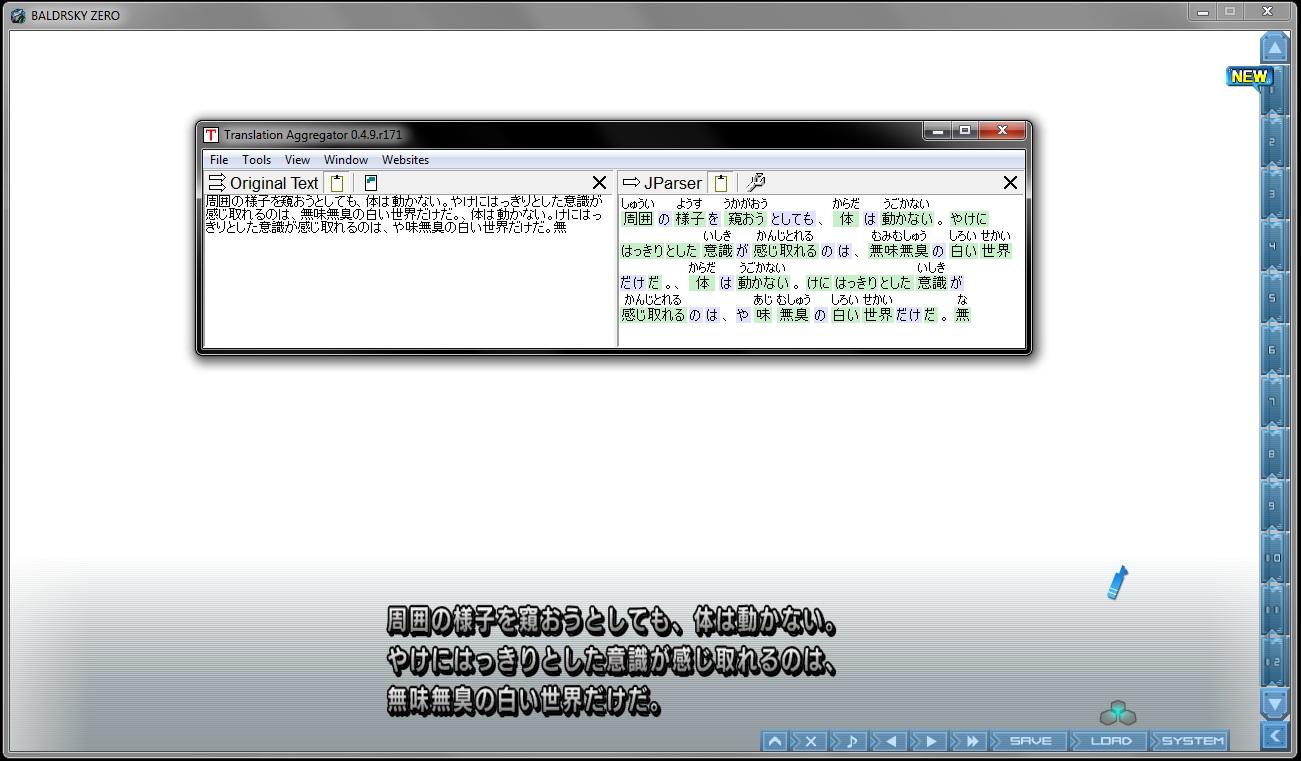Close the Original Text panel
The width and height of the screenshot is (1301, 761).
click(x=600, y=183)
